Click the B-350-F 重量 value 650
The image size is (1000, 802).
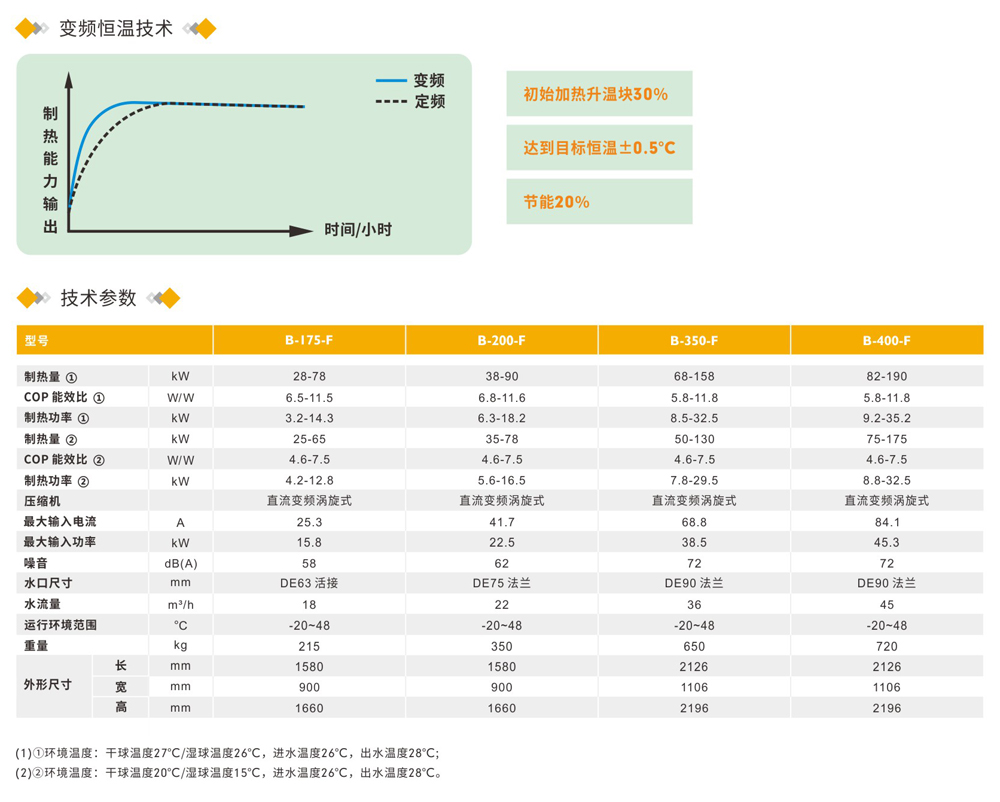tap(694, 646)
